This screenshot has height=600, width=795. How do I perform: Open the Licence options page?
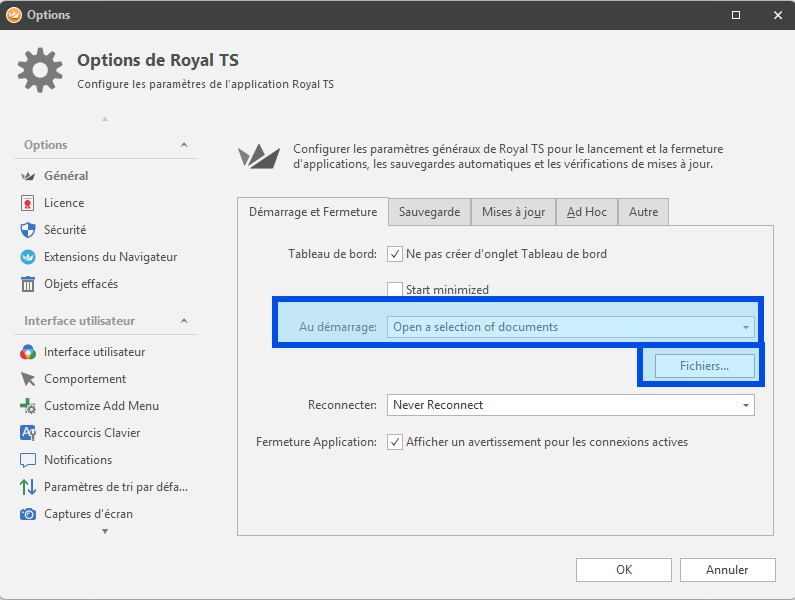pos(64,203)
